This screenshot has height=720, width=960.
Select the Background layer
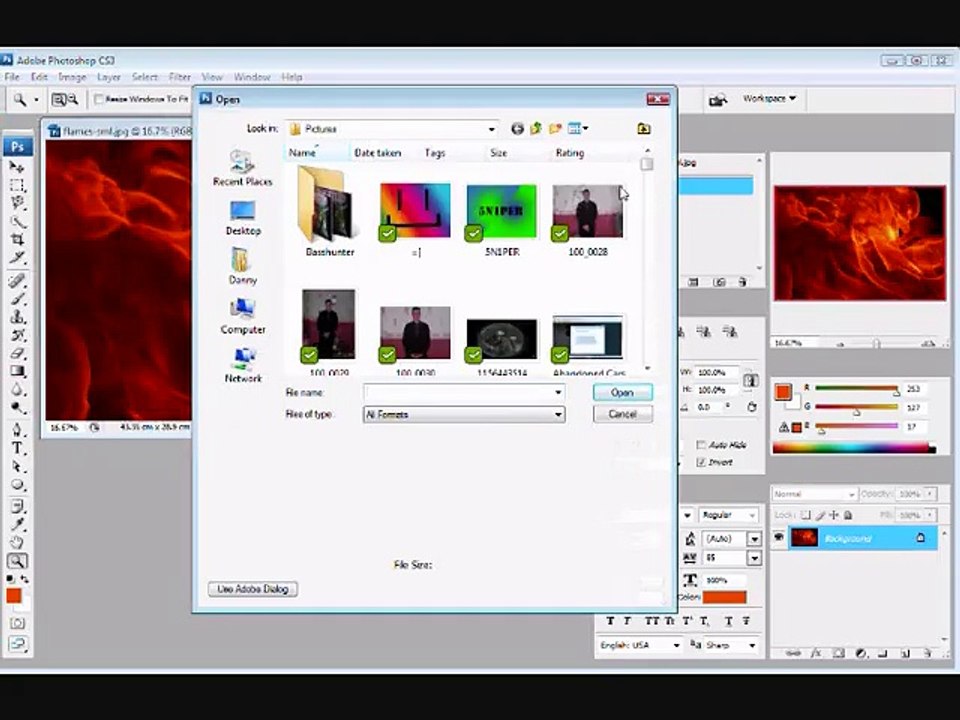pyautogui.click(x=862, y=538)
